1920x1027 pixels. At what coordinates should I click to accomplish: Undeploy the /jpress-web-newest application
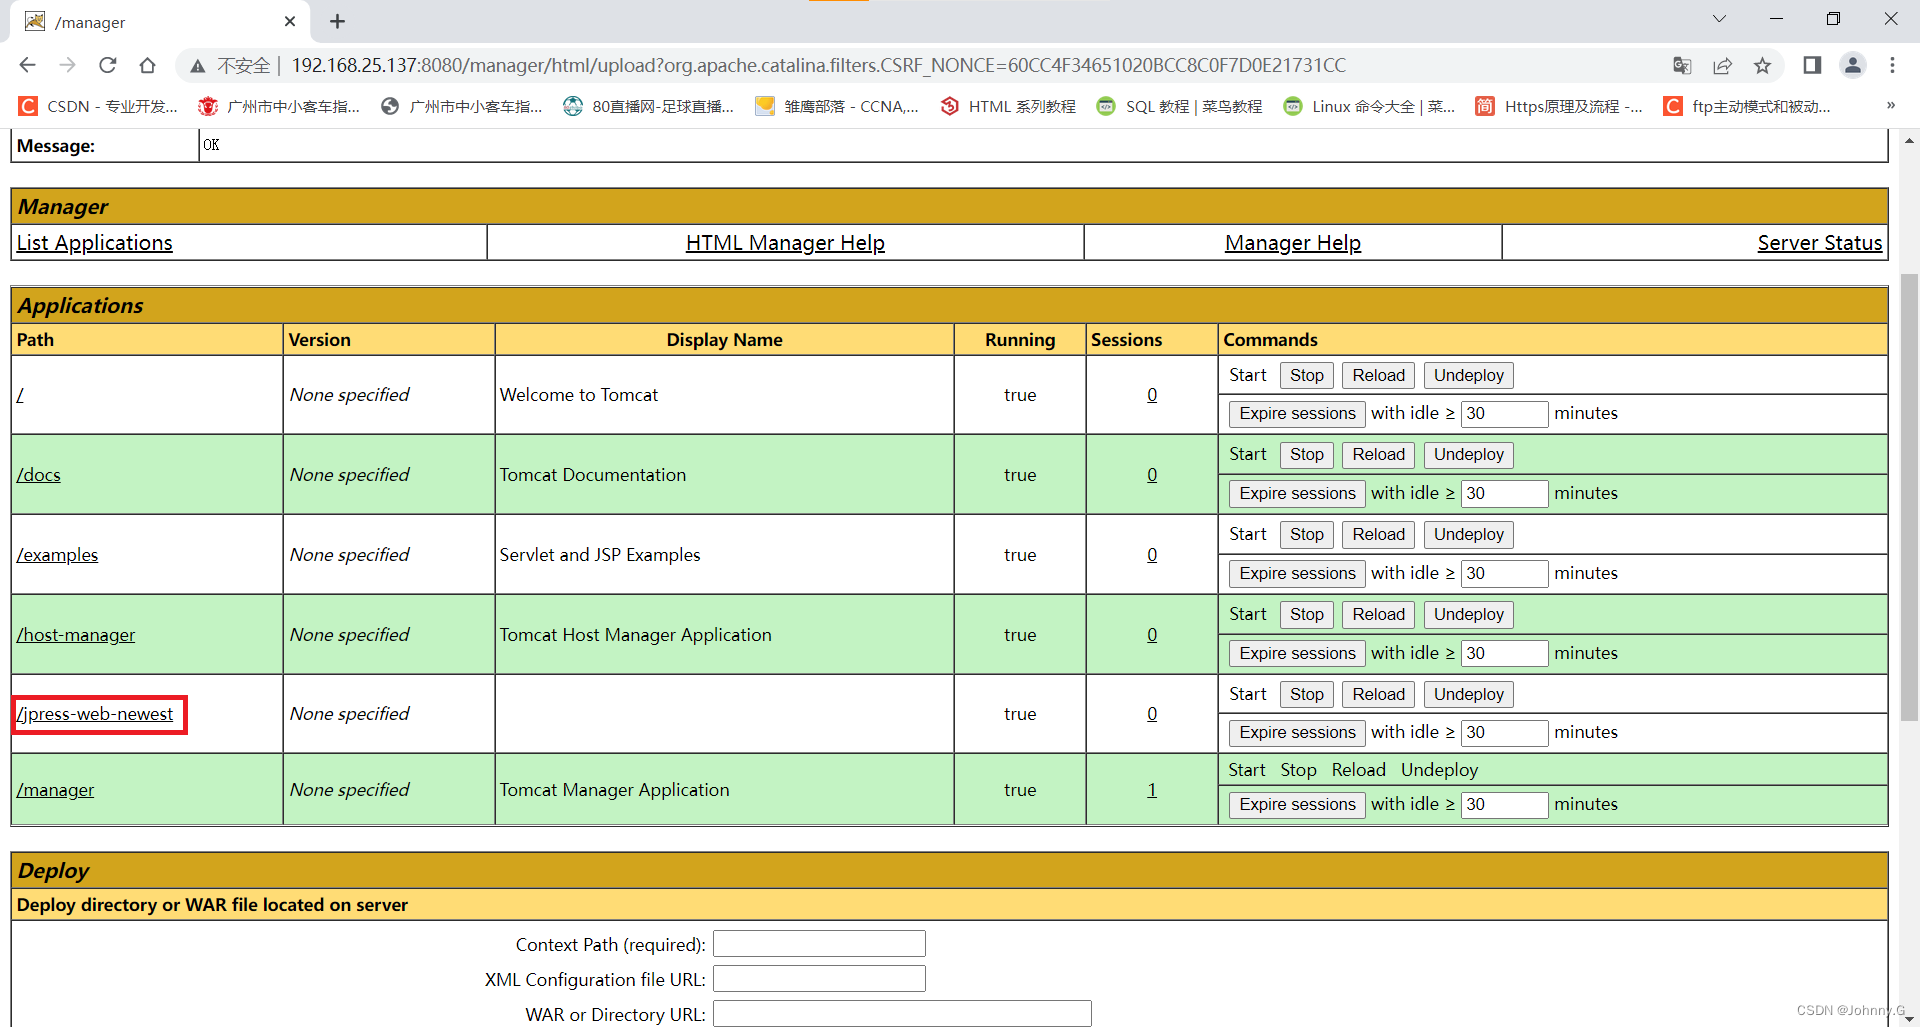(1468, 694)
